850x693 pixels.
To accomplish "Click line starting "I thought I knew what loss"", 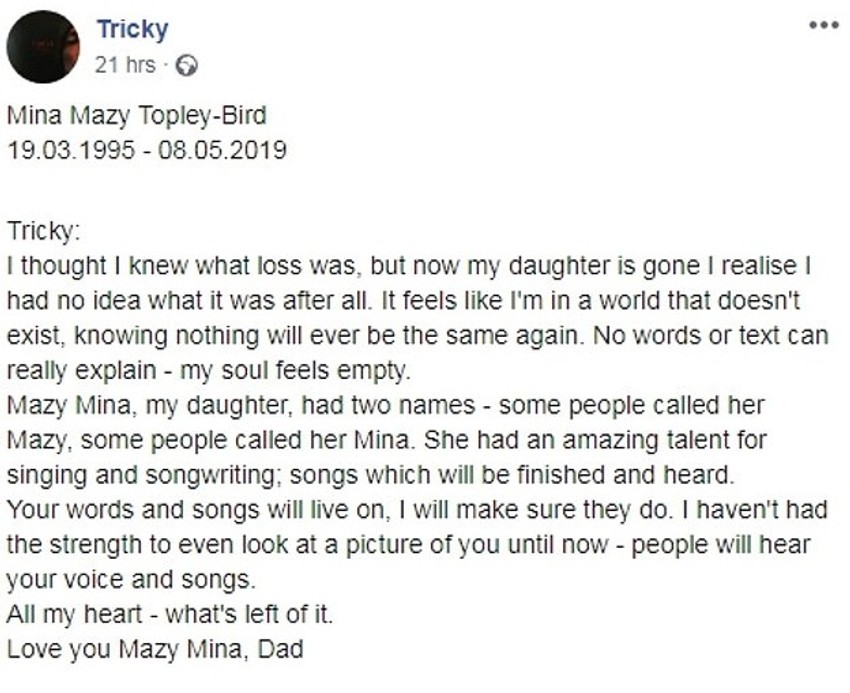I will (408, 267).
